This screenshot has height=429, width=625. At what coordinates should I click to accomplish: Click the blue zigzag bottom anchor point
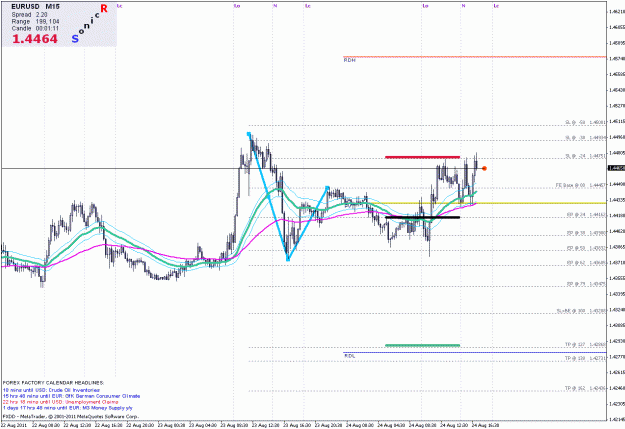point(288,260)
